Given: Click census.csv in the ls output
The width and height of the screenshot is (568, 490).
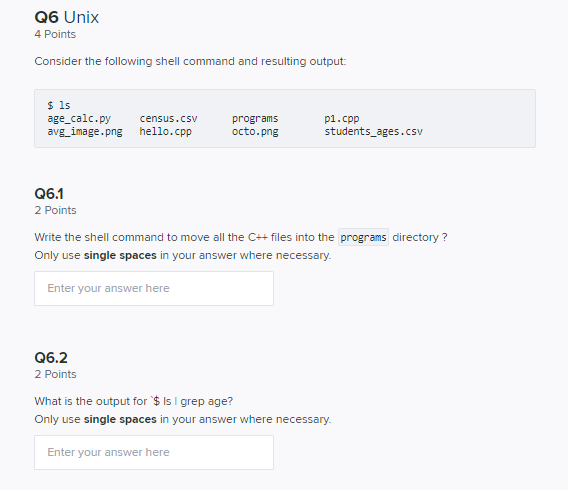Looking at the screenshot, I should [x=168, y=118].
